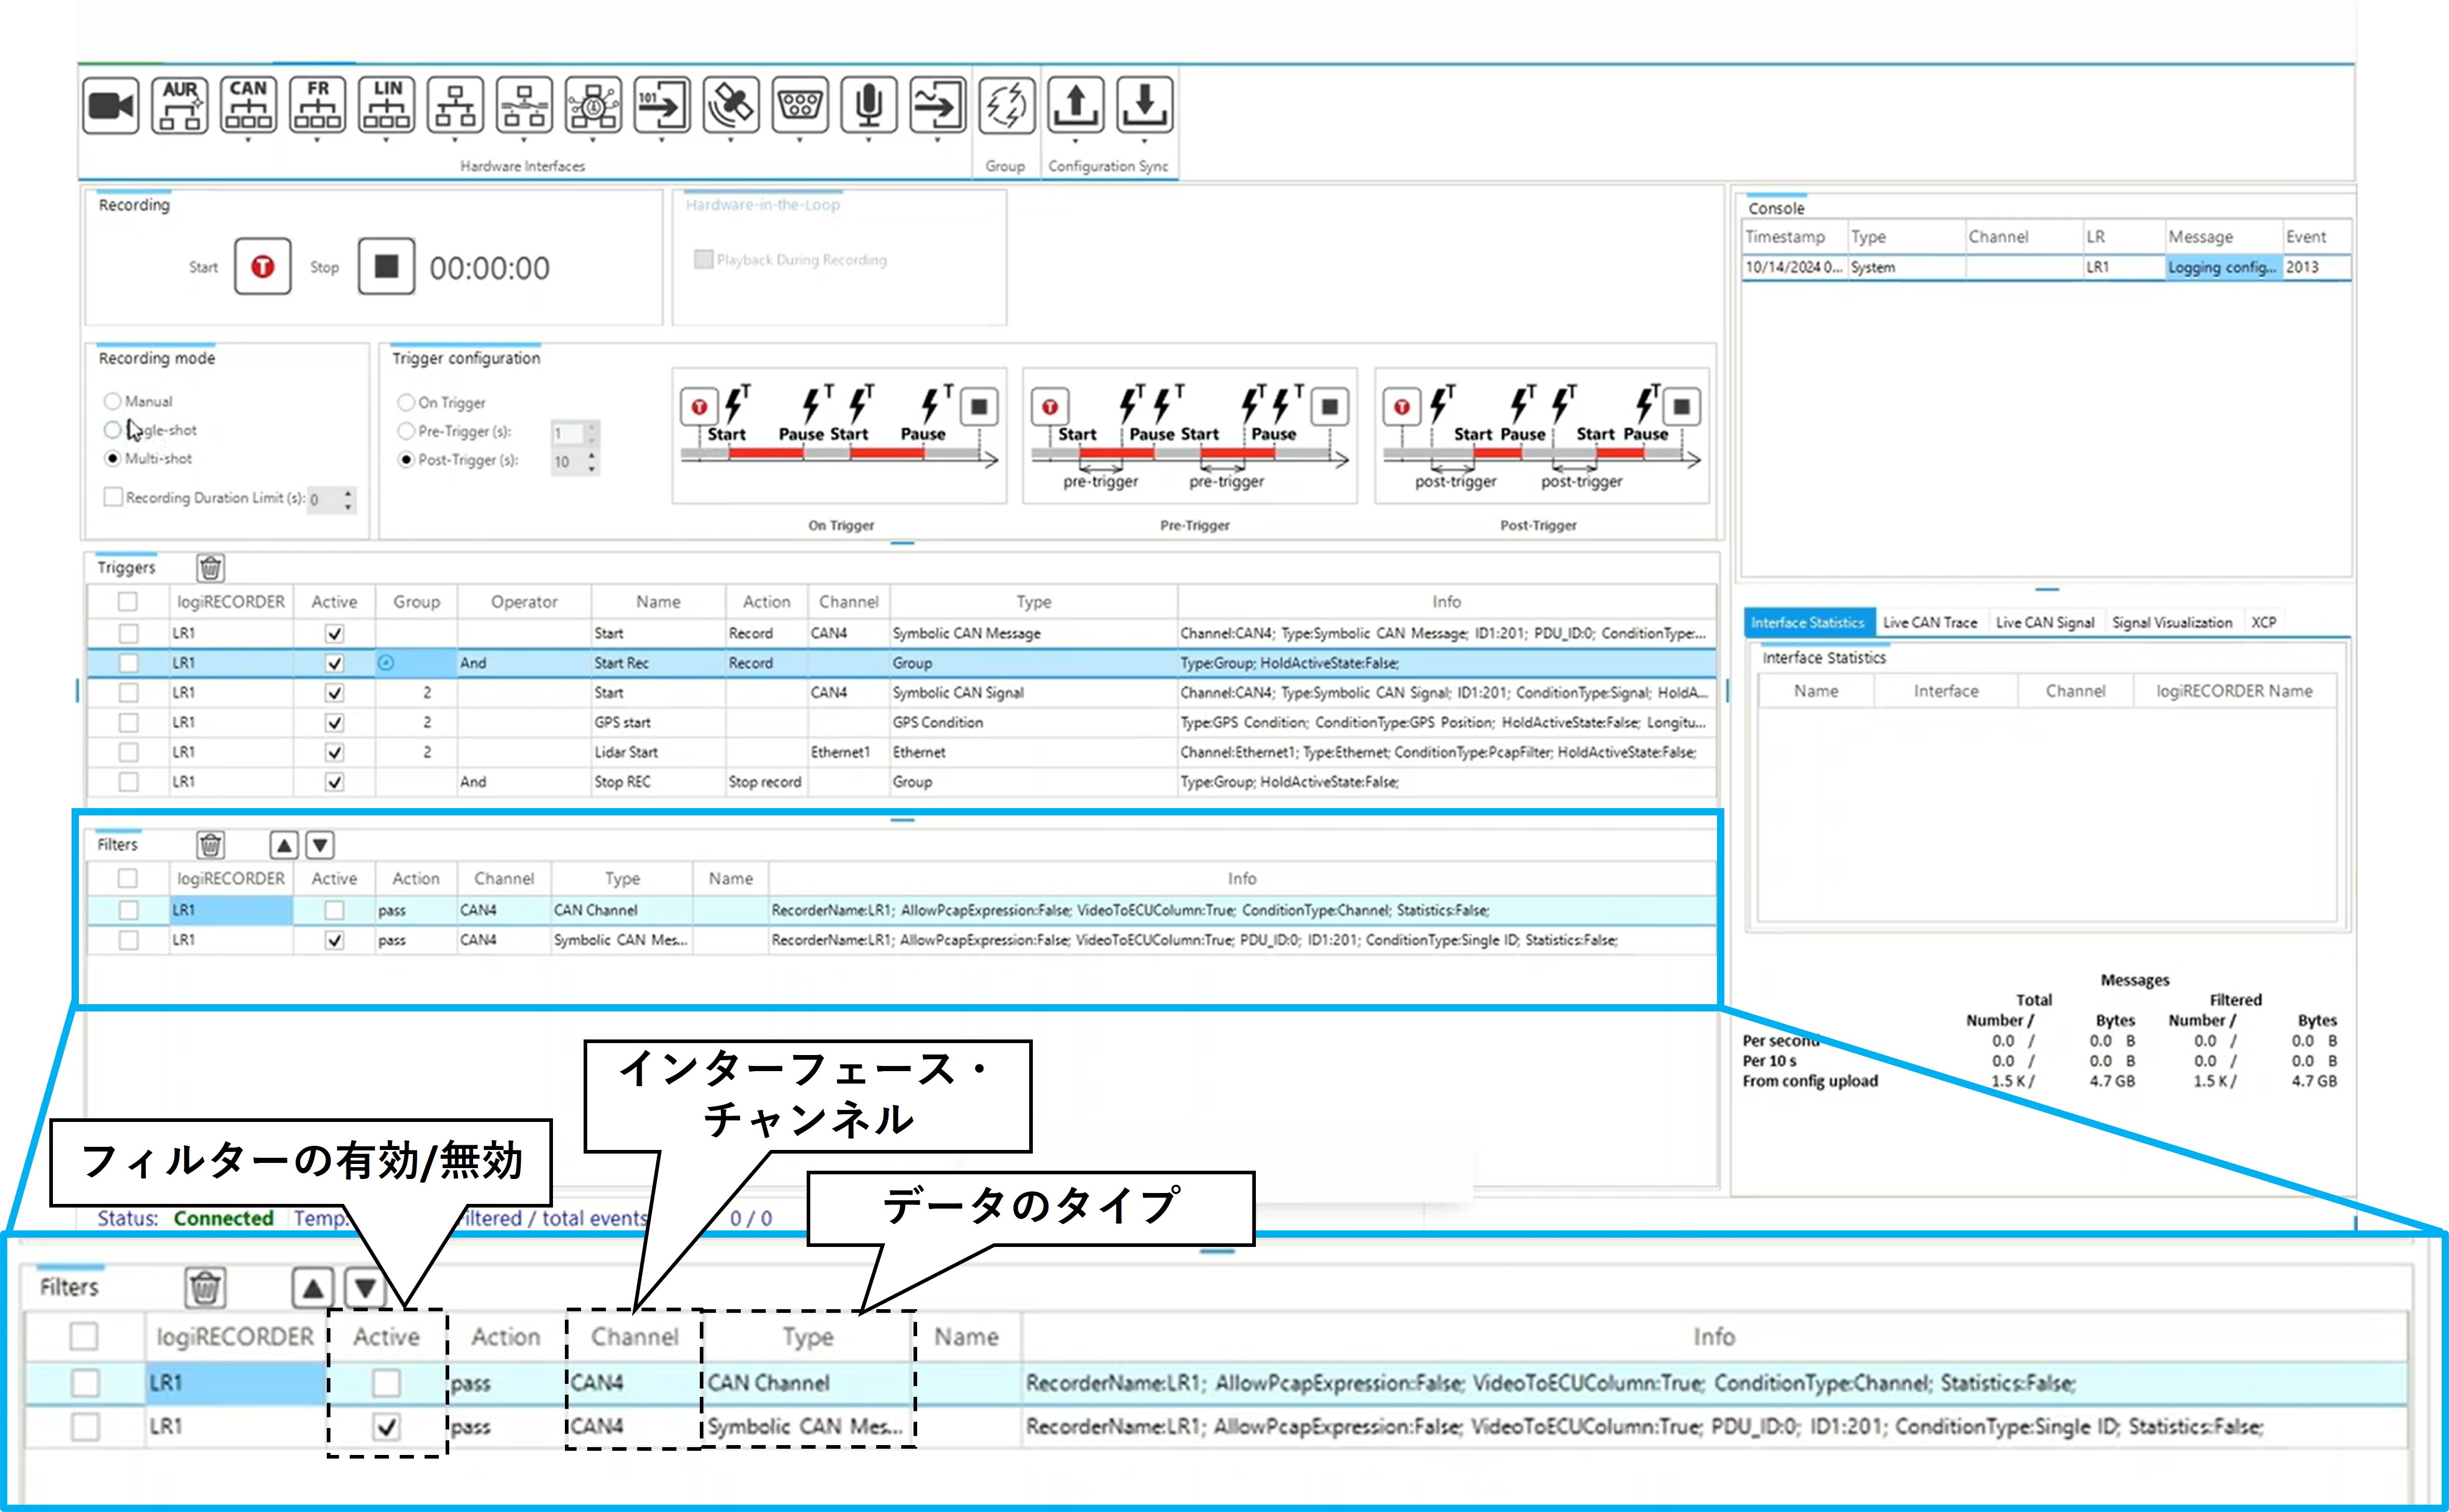The height and width of the screenshot is (1512, 2449).
Task: Expand the 101 digital input dropdown arrow
Action: [662, 140]
